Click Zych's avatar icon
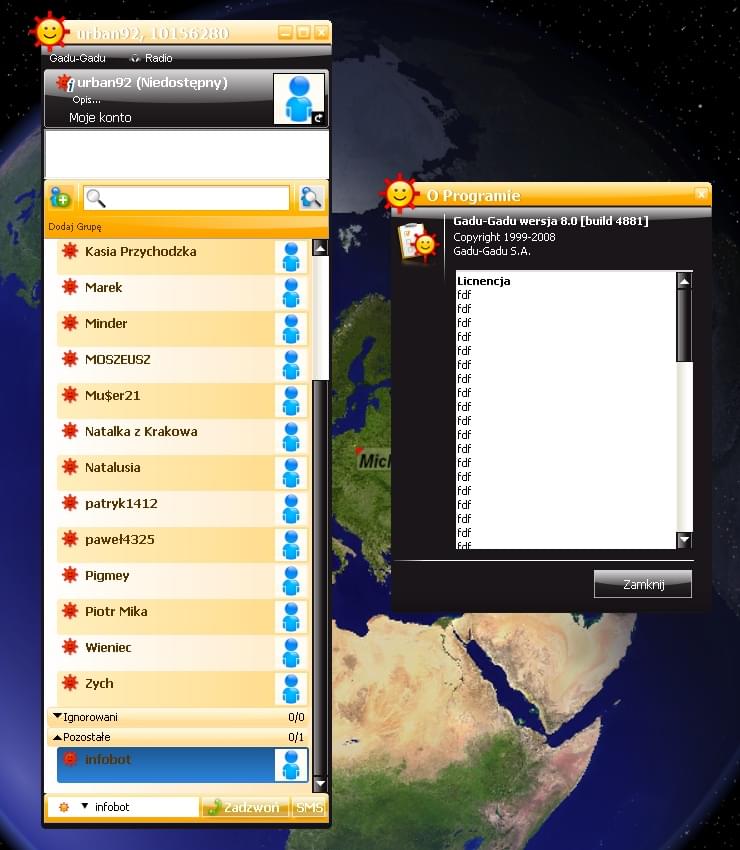740x850 pixels. coord(291,688)
